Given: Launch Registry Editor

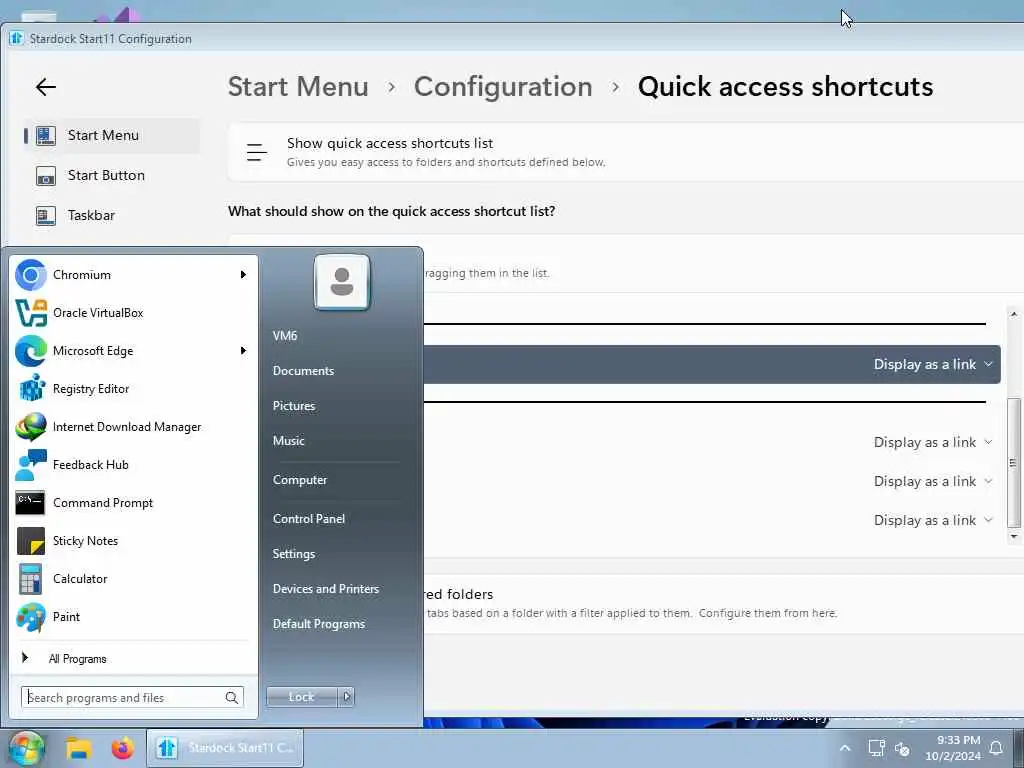Looking at the screenshot, I should [131, 389].
